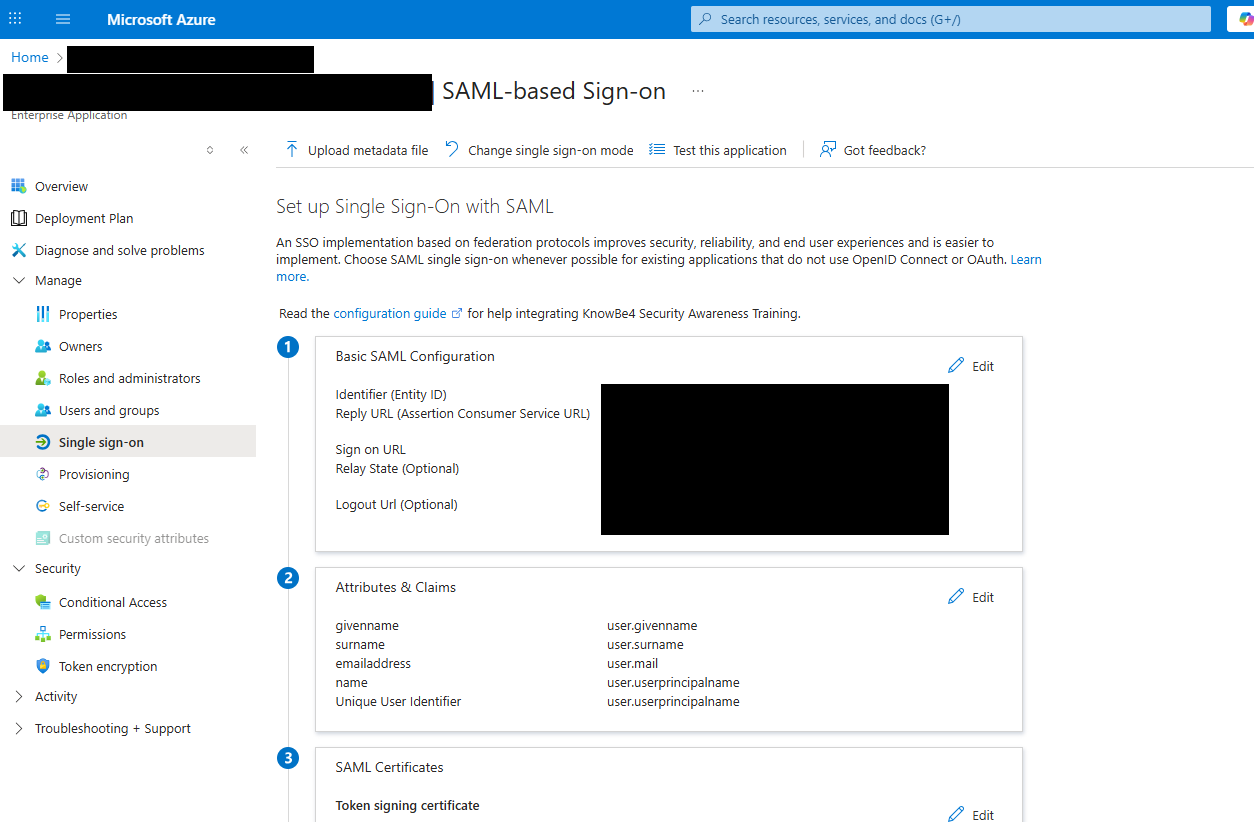1254x822 pixels.
Task: Click the Permissions icon
Action: tap(42, 634)
